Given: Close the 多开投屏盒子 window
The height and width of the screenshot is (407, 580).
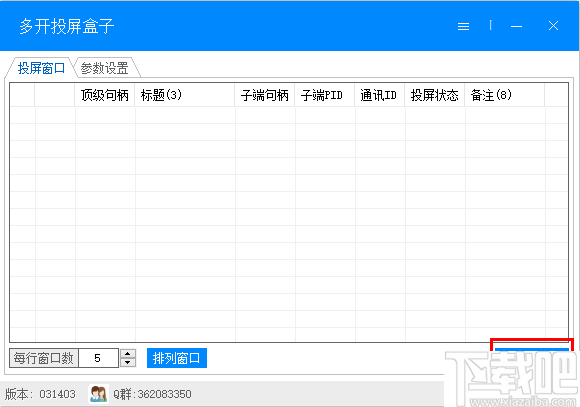Looking at the screenshot, I should pos(553,26).
